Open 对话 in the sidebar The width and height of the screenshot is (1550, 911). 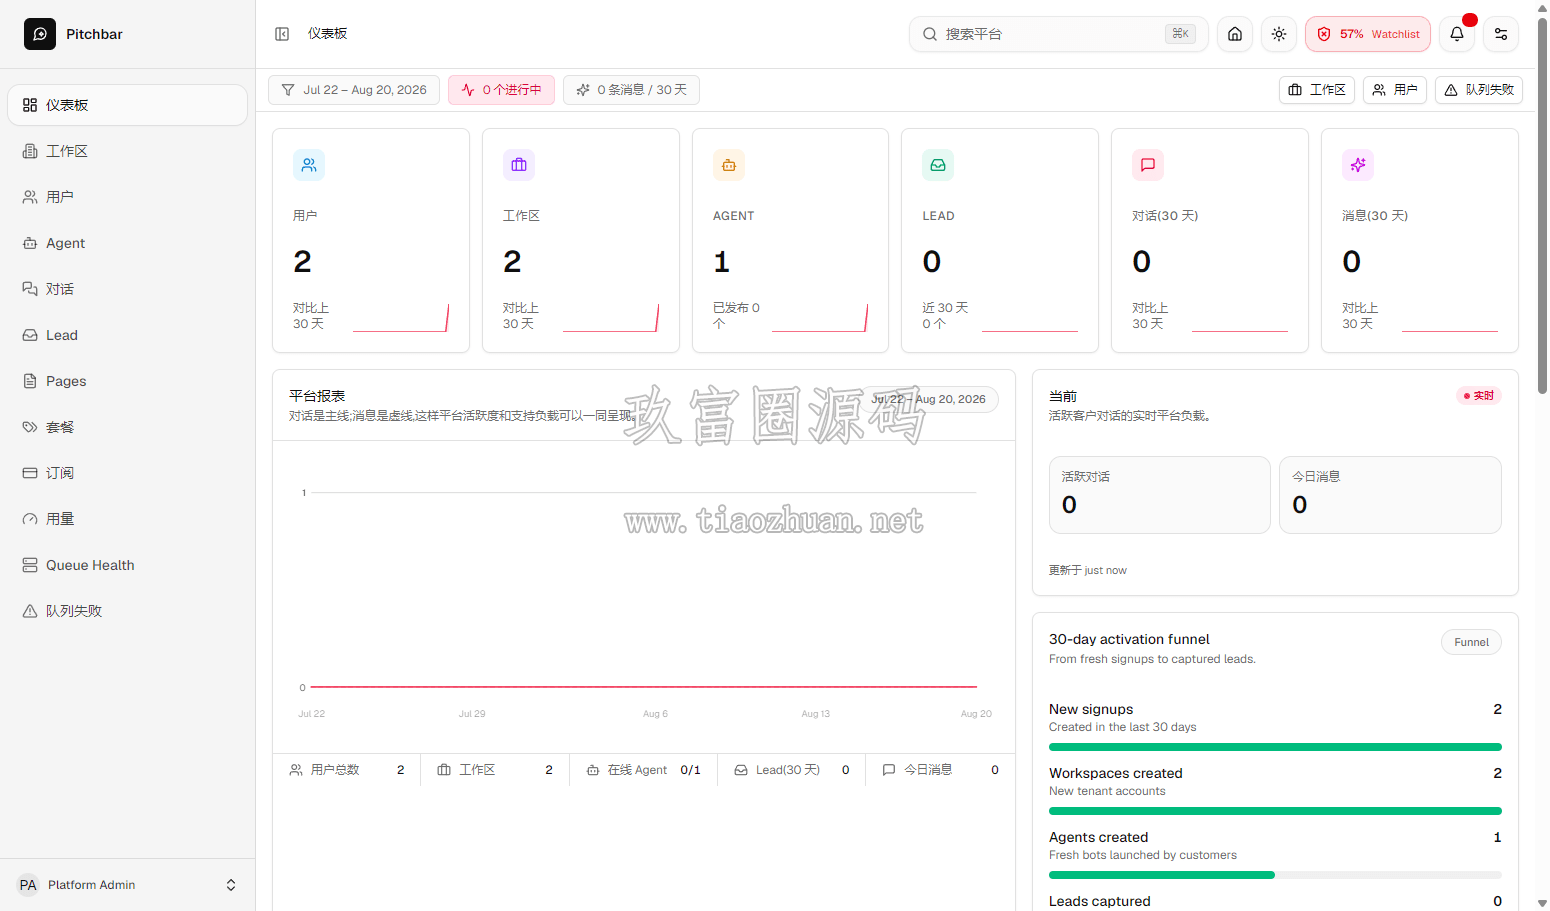[127, 289]
